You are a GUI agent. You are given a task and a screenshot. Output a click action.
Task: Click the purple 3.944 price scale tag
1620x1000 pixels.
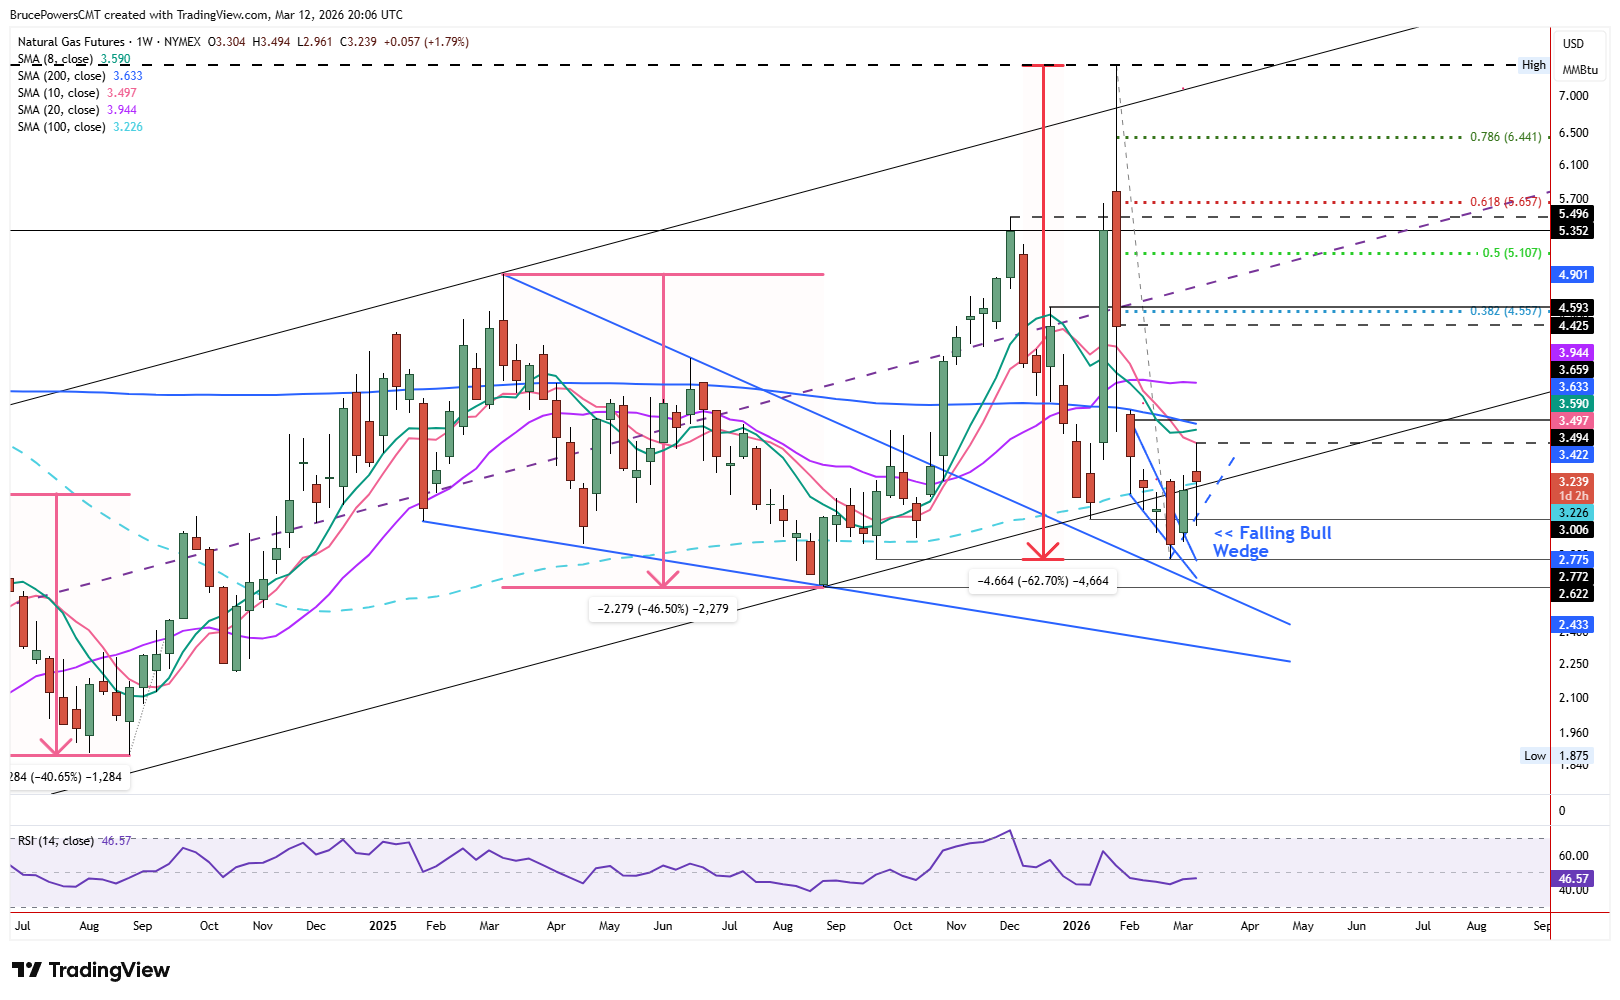click(x=1573, y=353)
